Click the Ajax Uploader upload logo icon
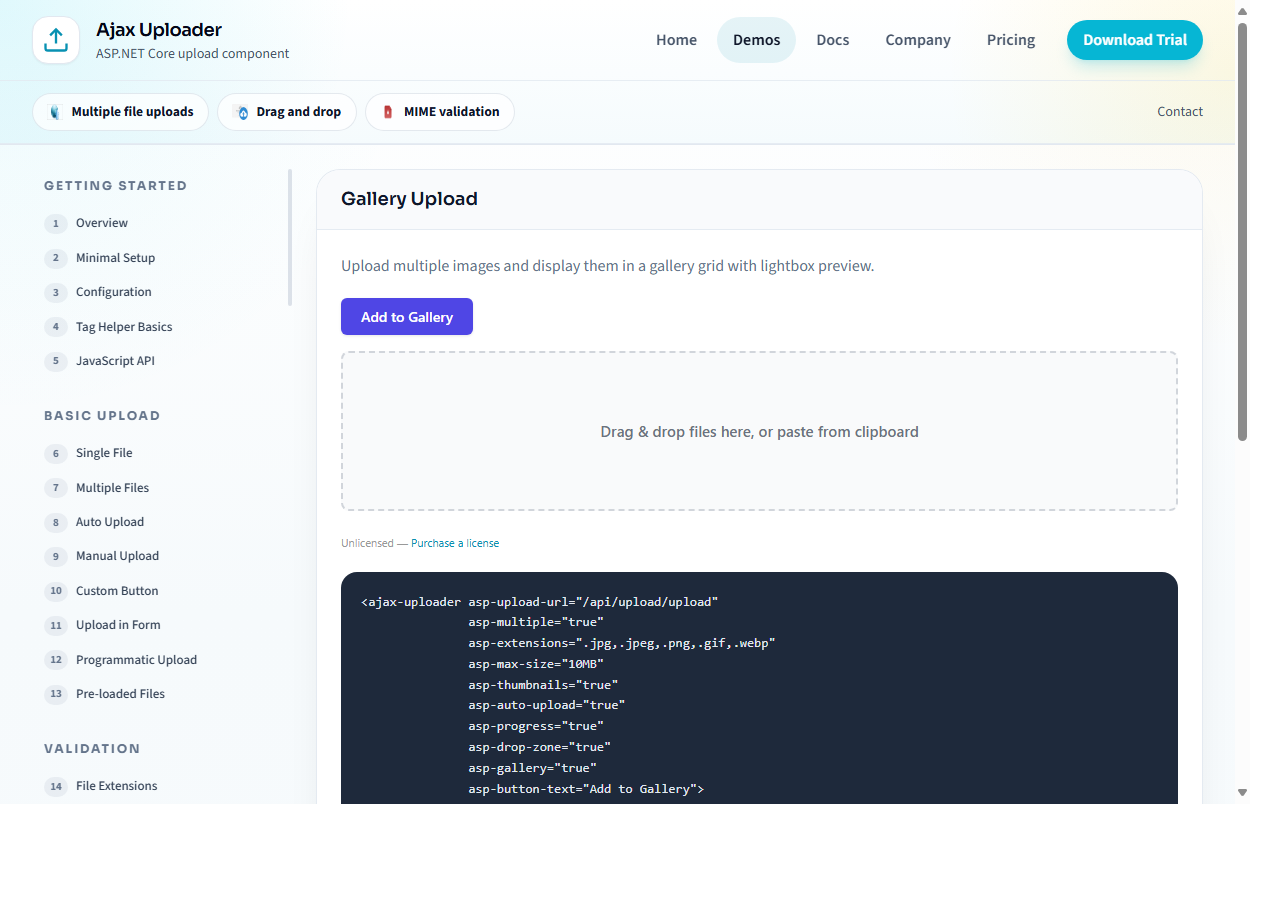Screen dimensions: 1280x900 (x=56, y=40)
